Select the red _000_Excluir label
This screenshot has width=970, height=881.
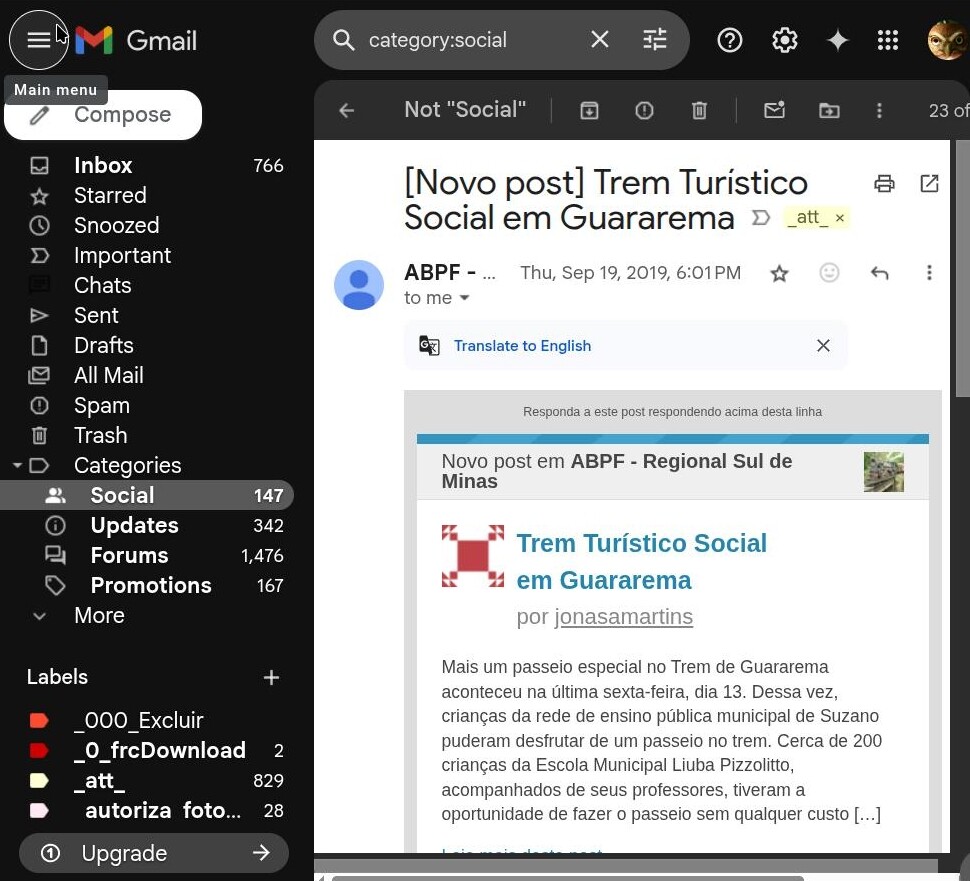[138, 721]
